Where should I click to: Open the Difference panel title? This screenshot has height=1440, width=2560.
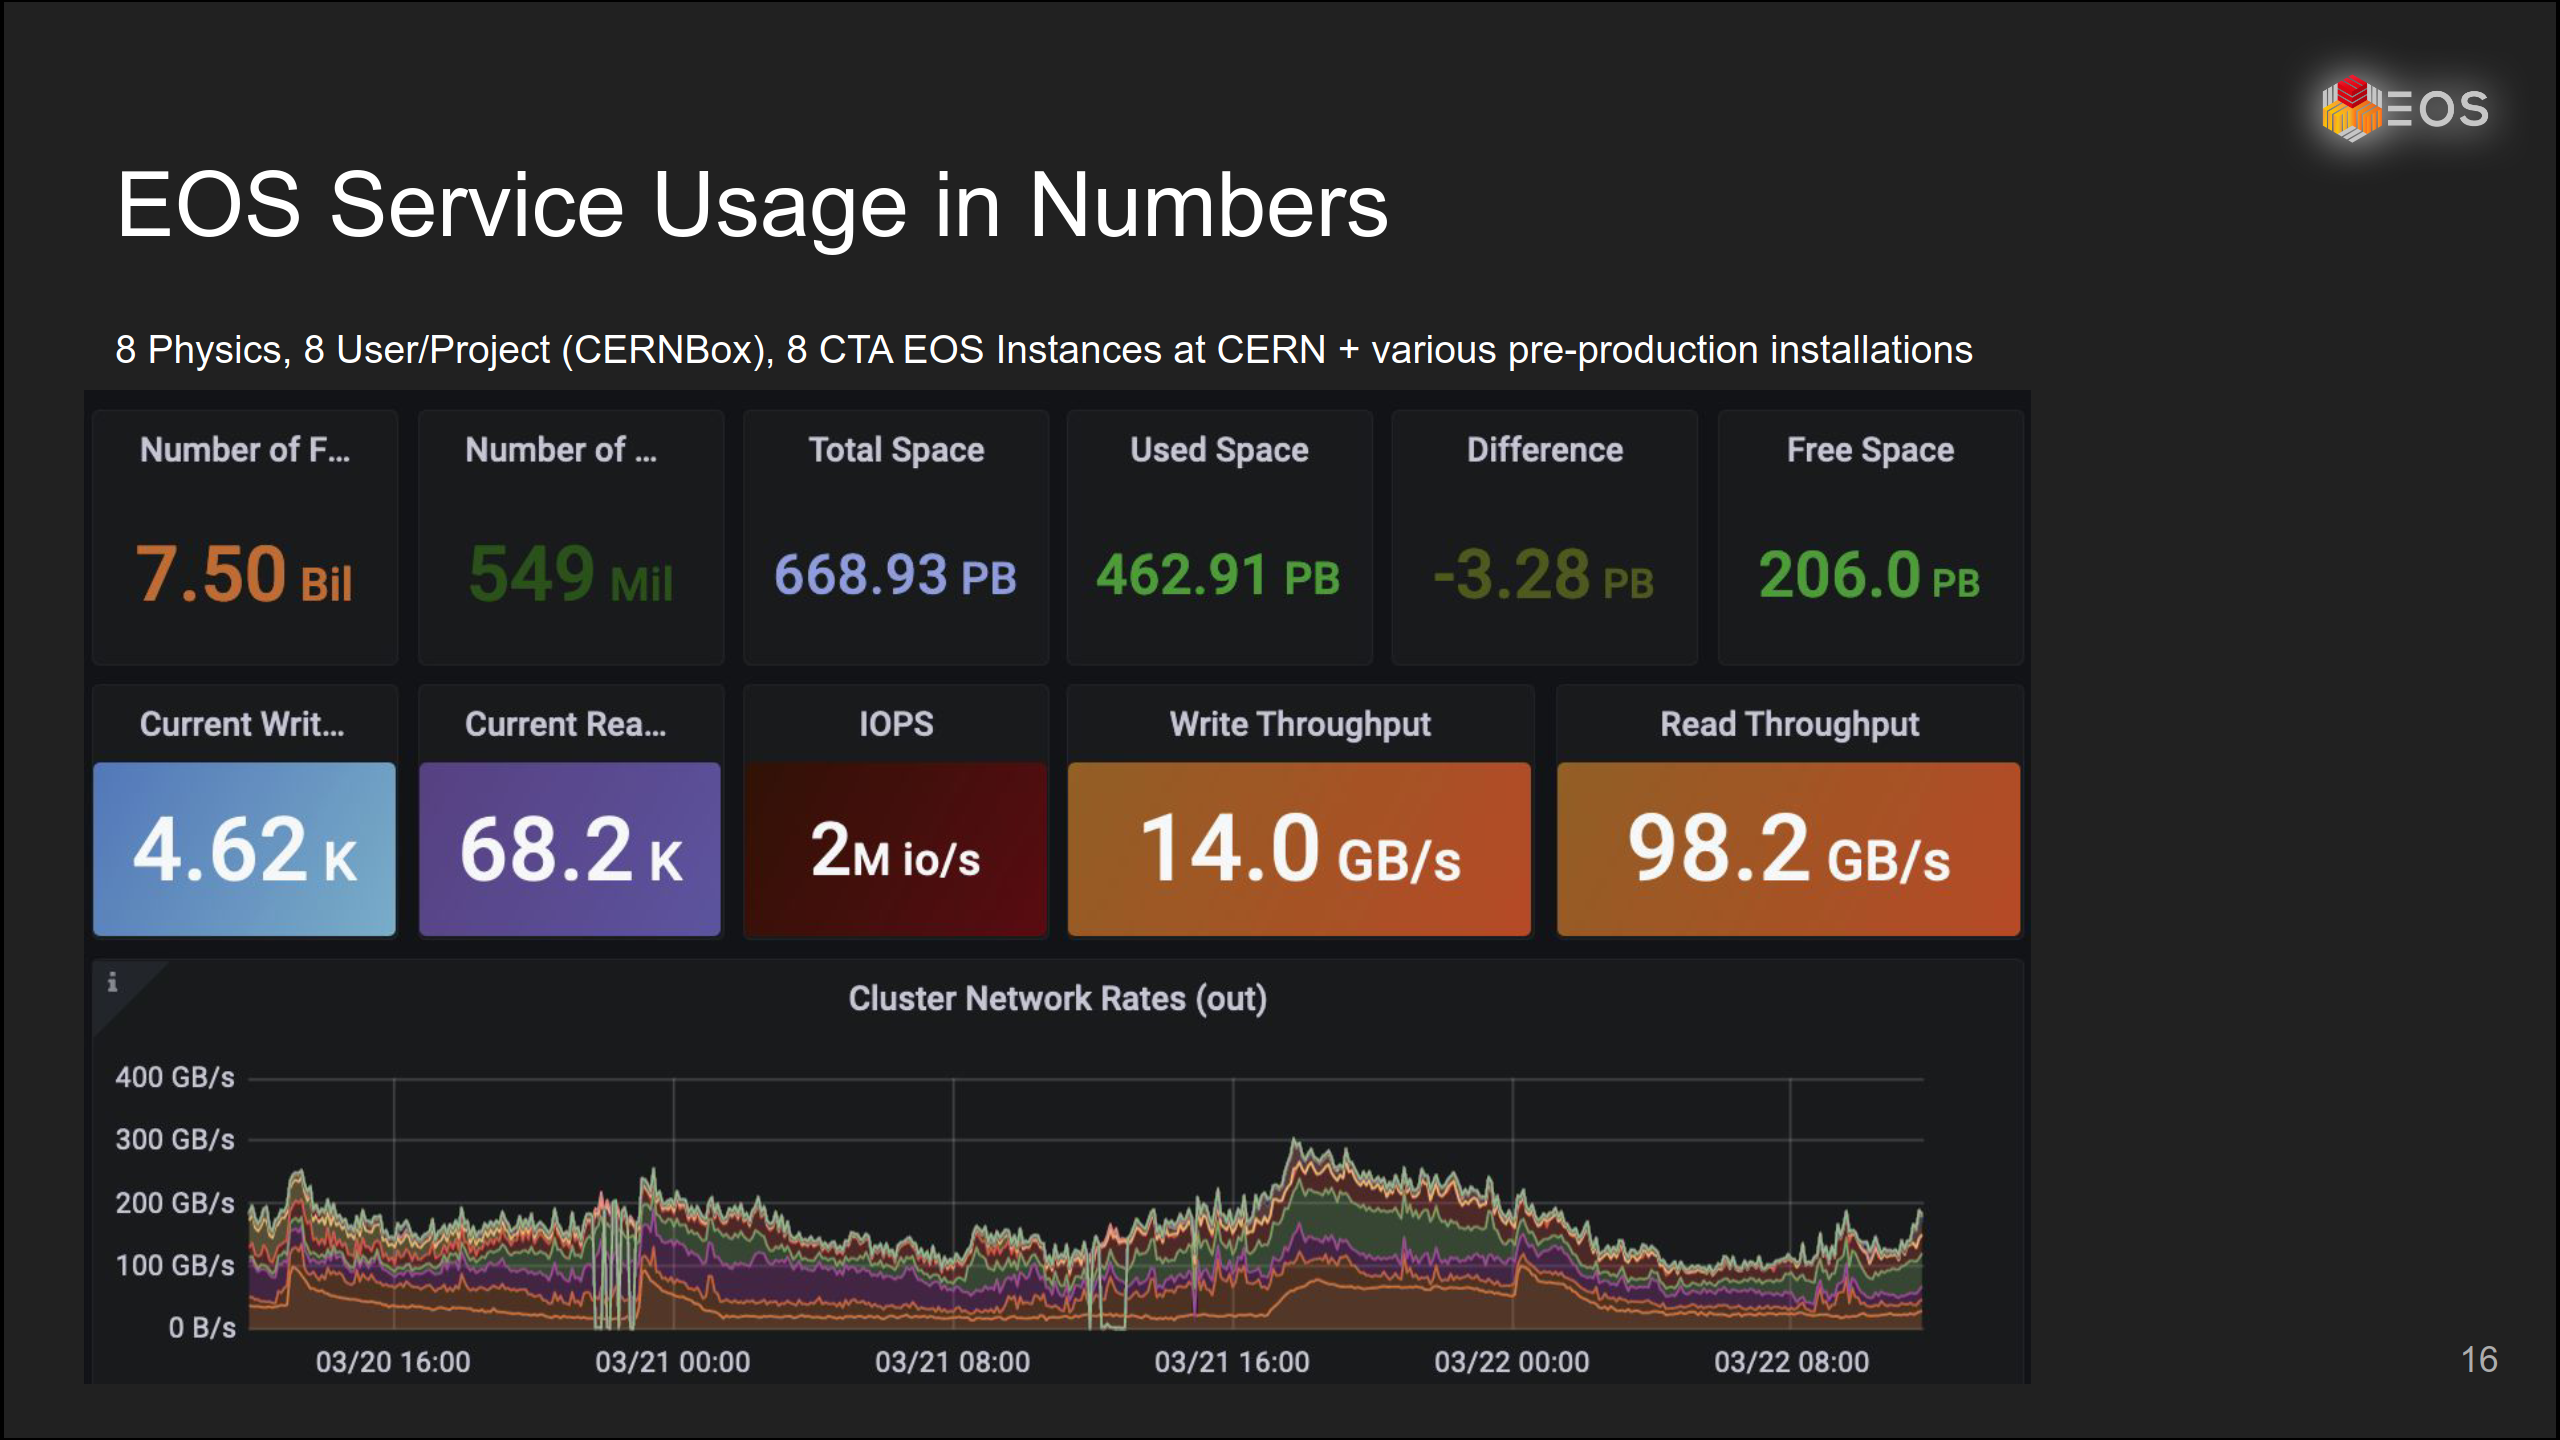pos(1545,450)
